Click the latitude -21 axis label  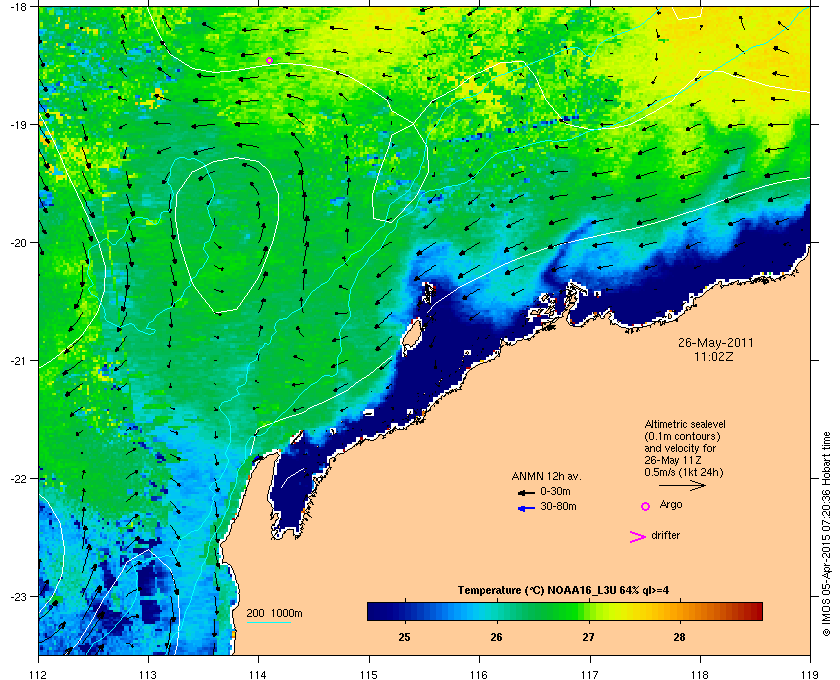(19, 361)
